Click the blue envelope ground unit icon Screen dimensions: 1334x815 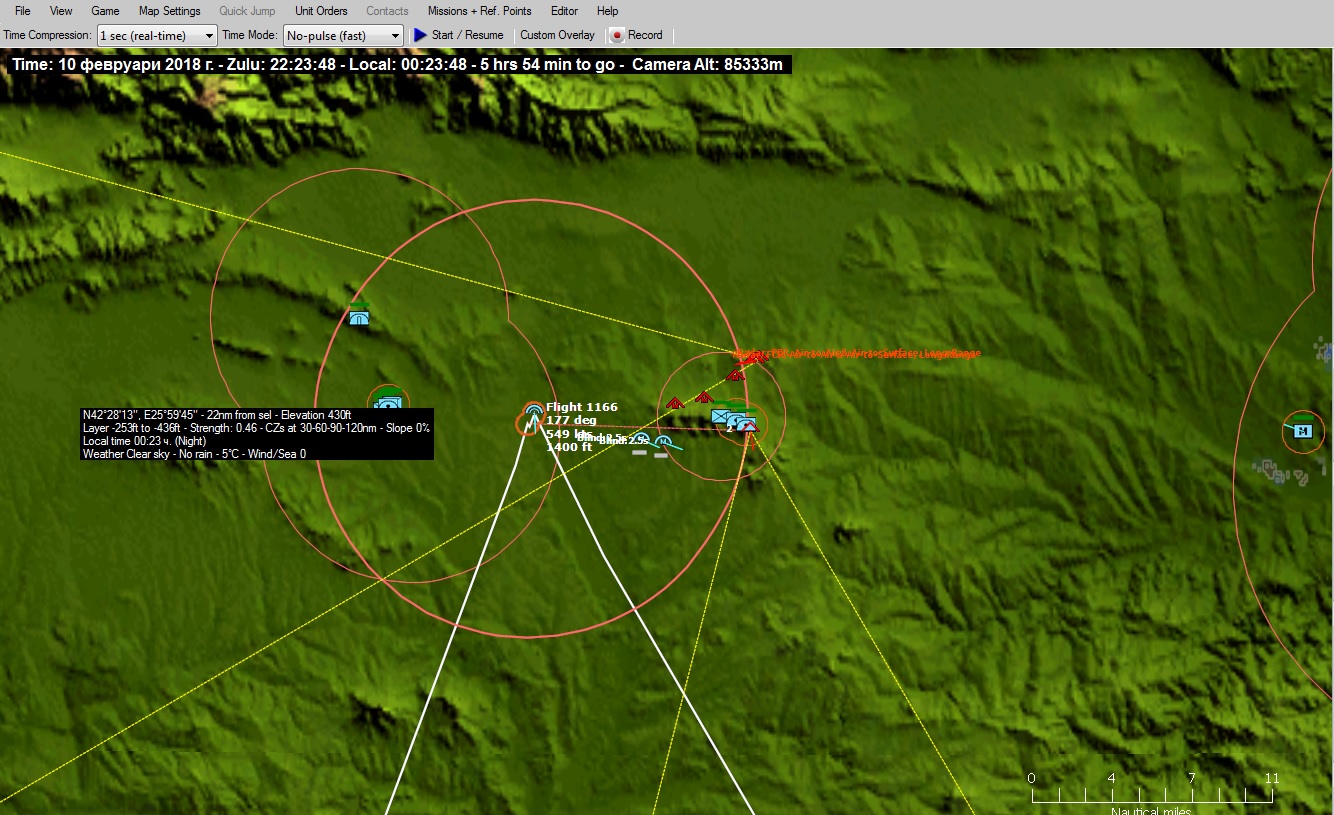point(720,416)
